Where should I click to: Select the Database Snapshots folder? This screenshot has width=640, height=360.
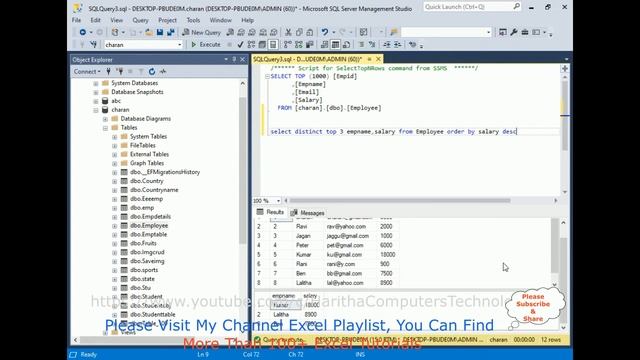(137, 92)
